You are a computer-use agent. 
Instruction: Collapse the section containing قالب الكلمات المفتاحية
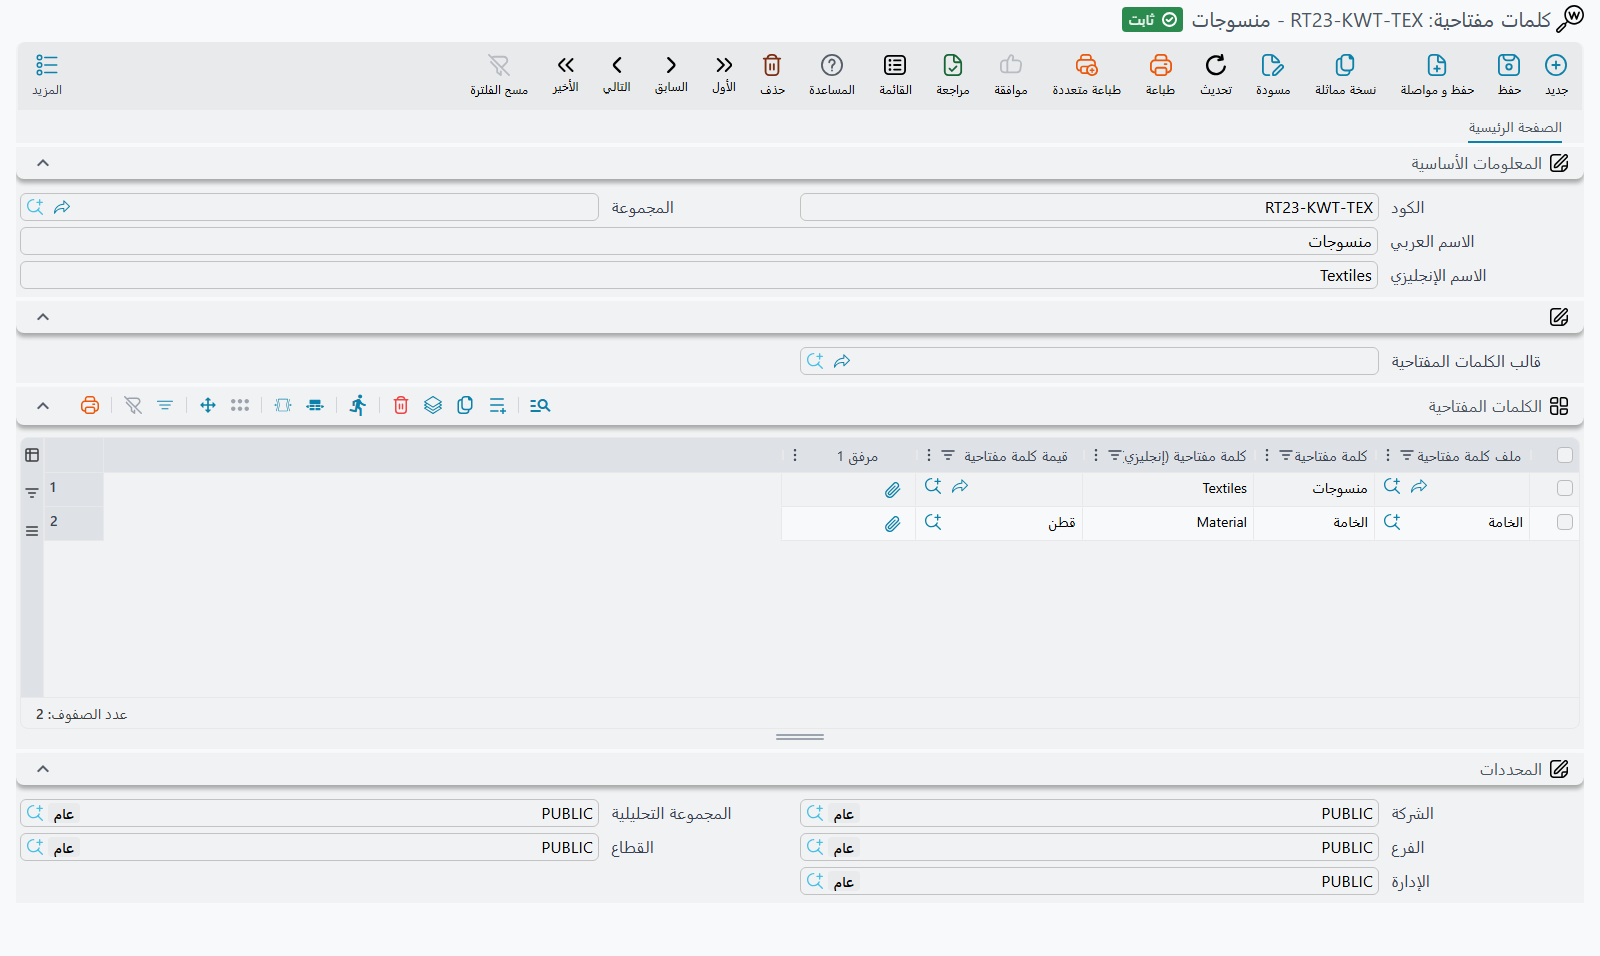pos(43,317)
